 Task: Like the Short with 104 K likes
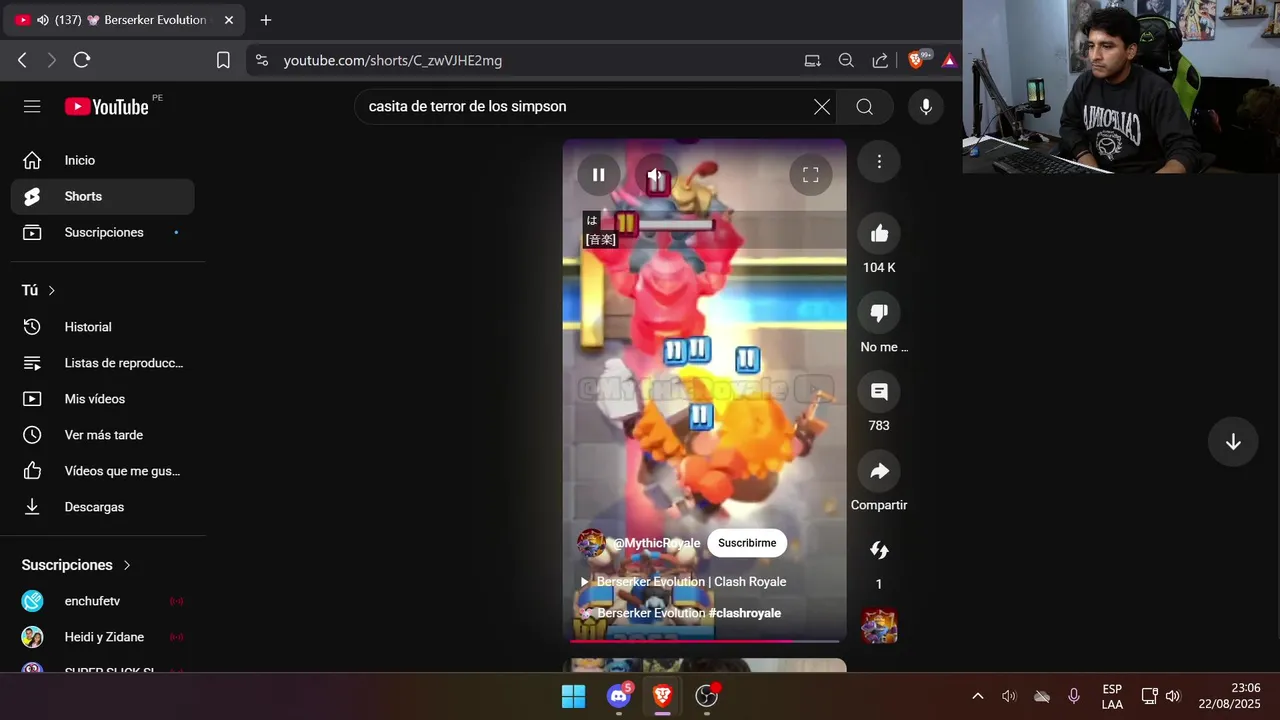coord(879,233)
